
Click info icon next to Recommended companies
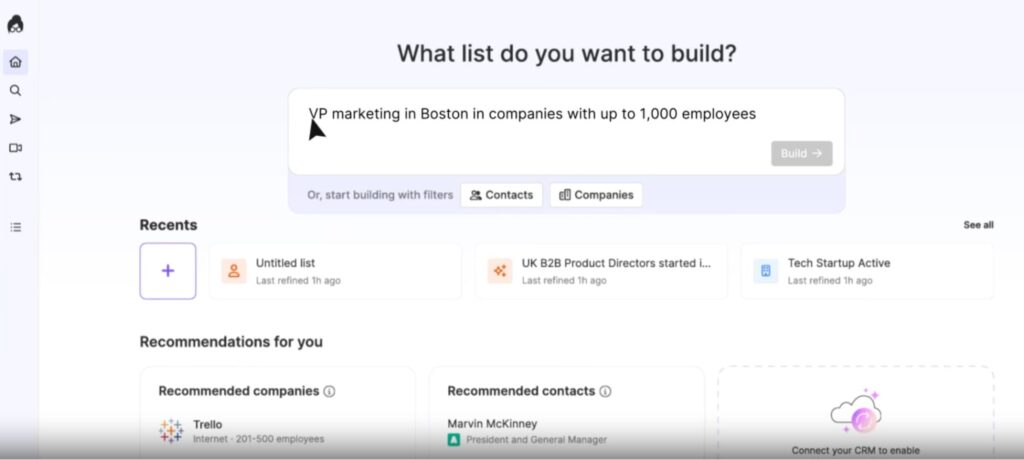click(330, 391)
